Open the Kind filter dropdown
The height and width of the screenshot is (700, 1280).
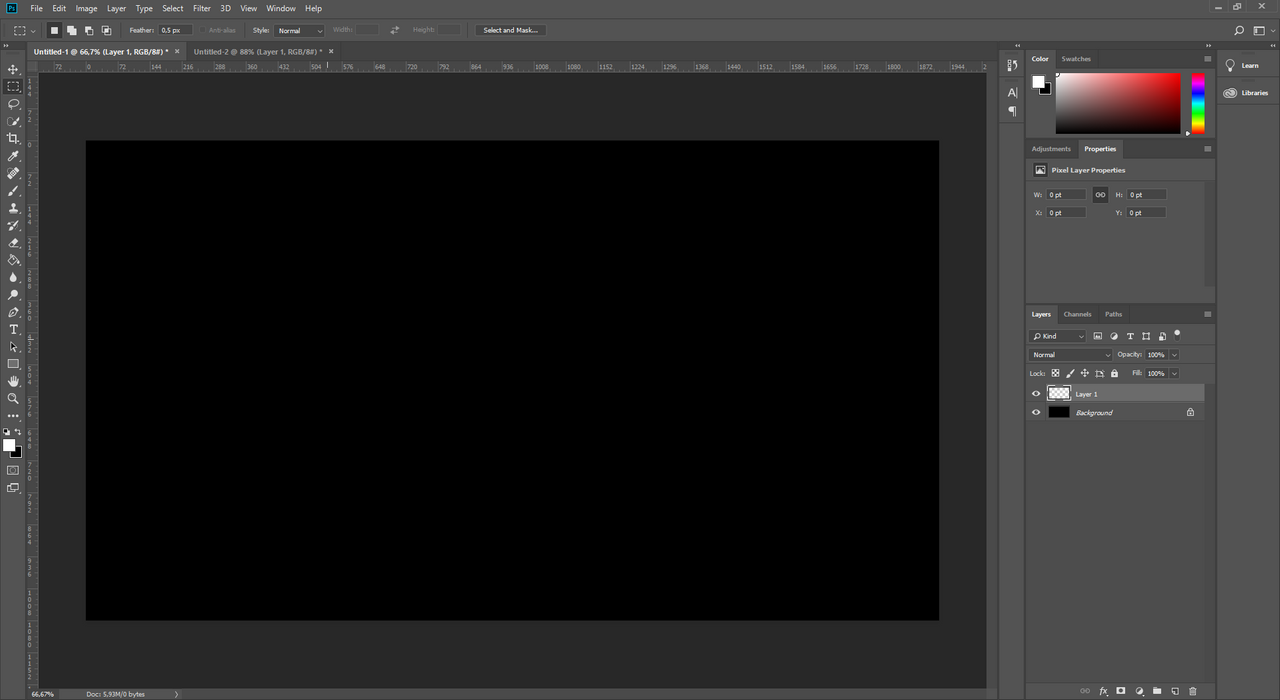(1059, 336)
